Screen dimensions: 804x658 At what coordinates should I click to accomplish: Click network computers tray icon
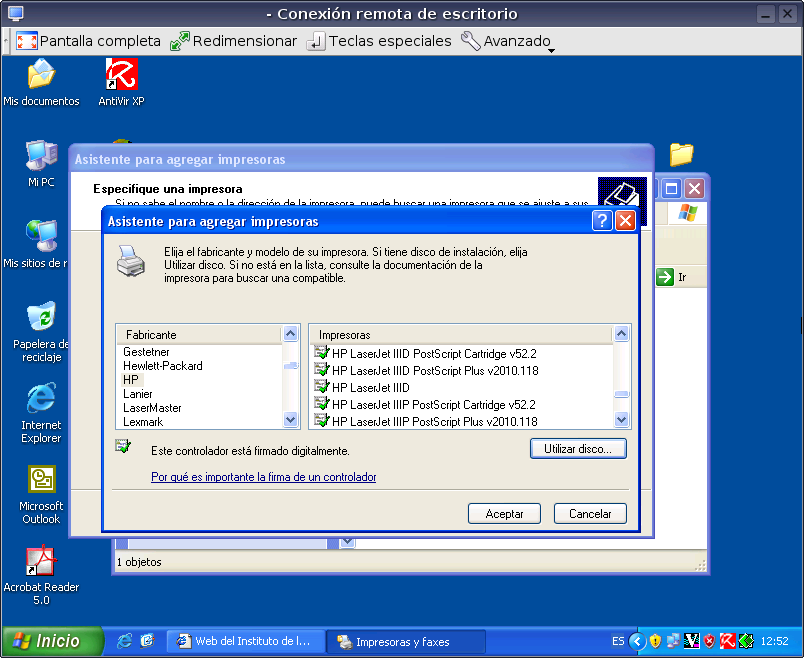pos(673,641)
